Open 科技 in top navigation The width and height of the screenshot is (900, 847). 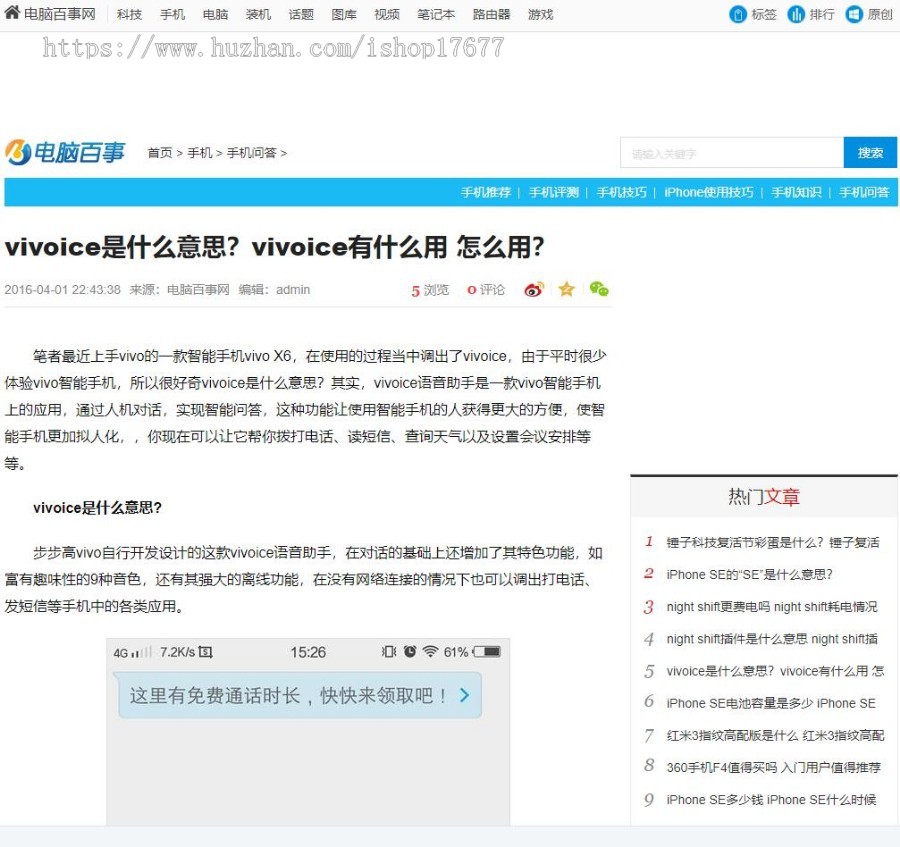(129, 14)
